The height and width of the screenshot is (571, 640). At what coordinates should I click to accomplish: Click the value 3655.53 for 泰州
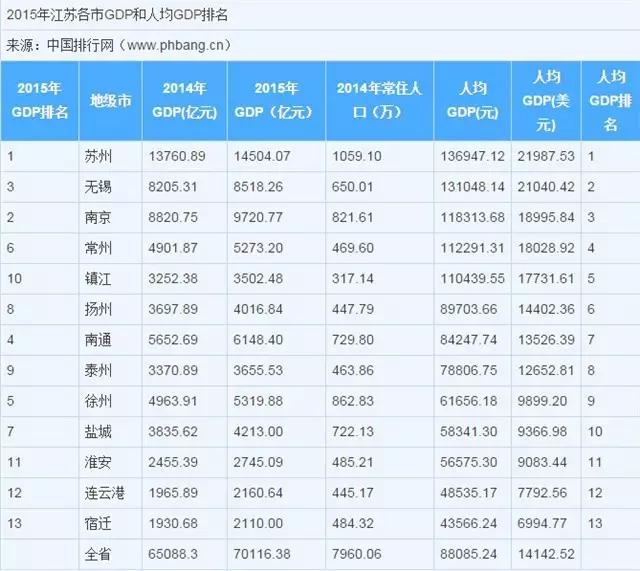coord(258,370)
